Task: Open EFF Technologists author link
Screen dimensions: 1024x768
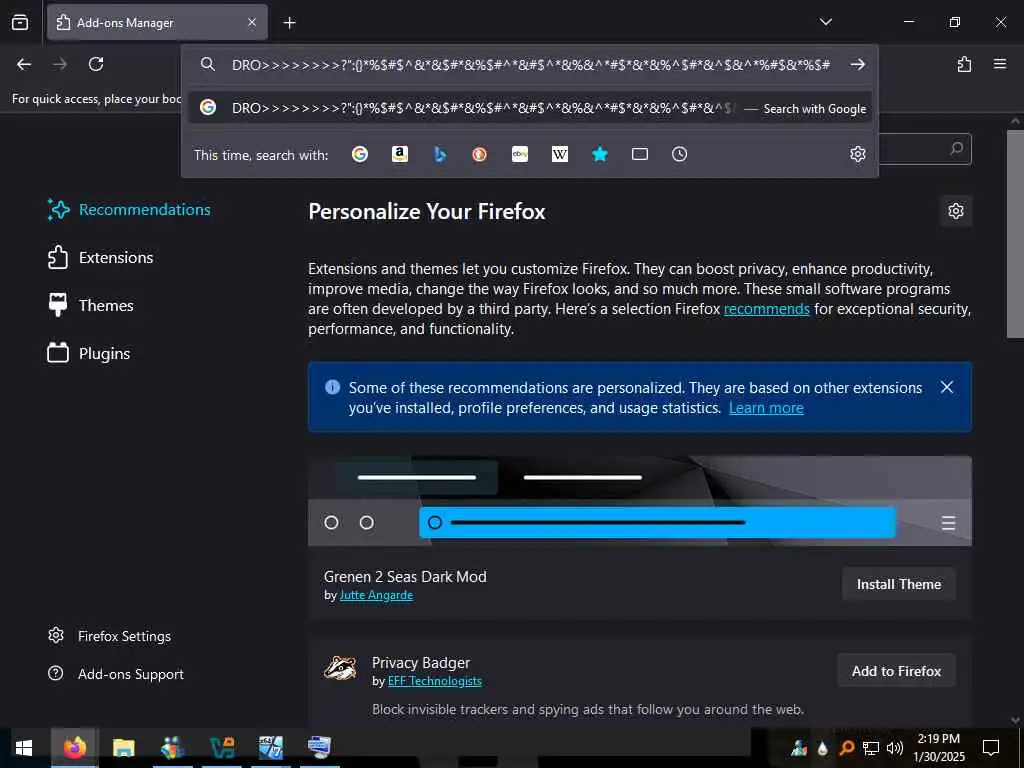Action: click(x=435, y=681)
